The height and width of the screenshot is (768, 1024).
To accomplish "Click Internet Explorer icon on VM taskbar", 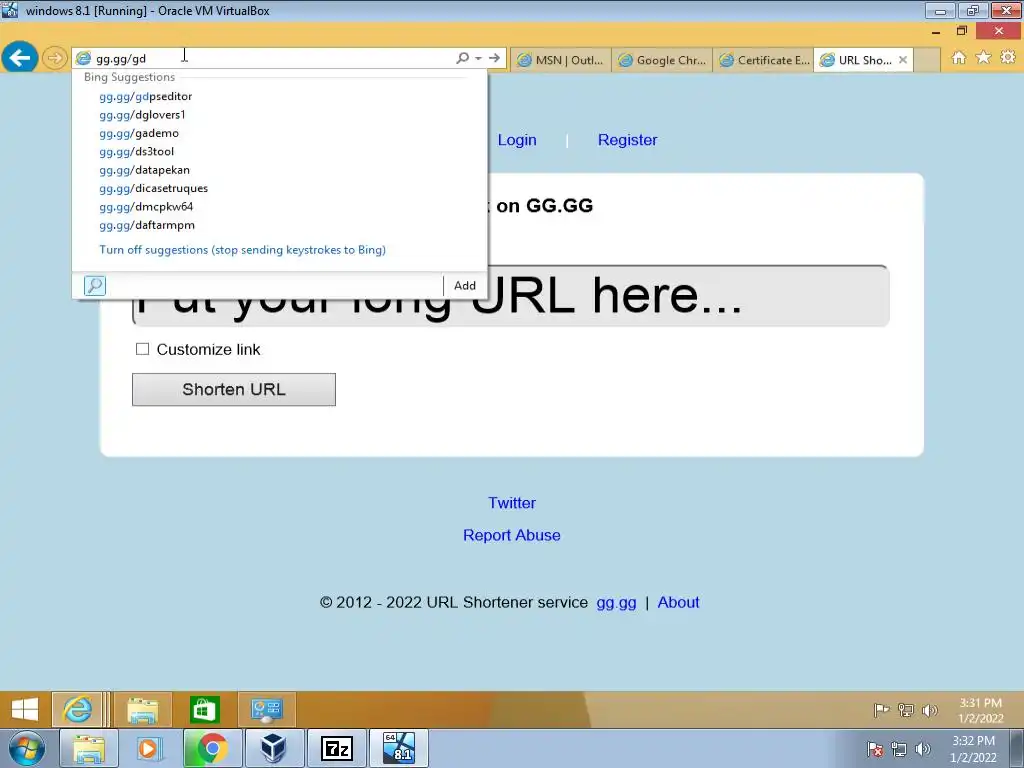I will [x=77, y=709].
